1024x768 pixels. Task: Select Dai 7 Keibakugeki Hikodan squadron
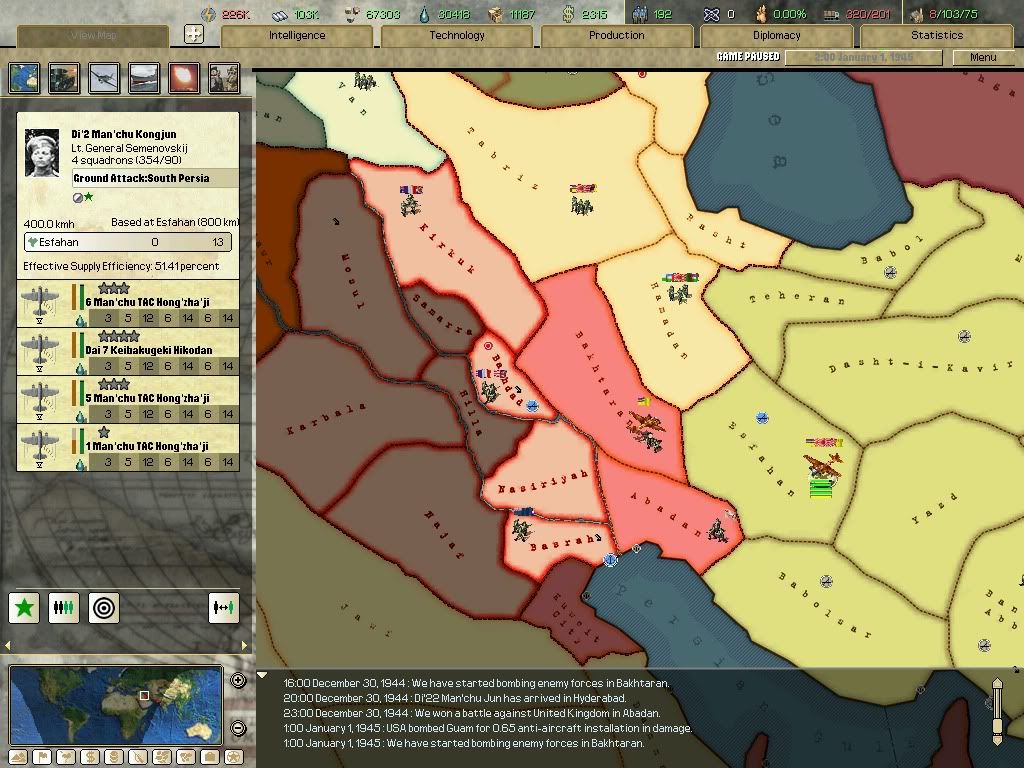[128, 352]
